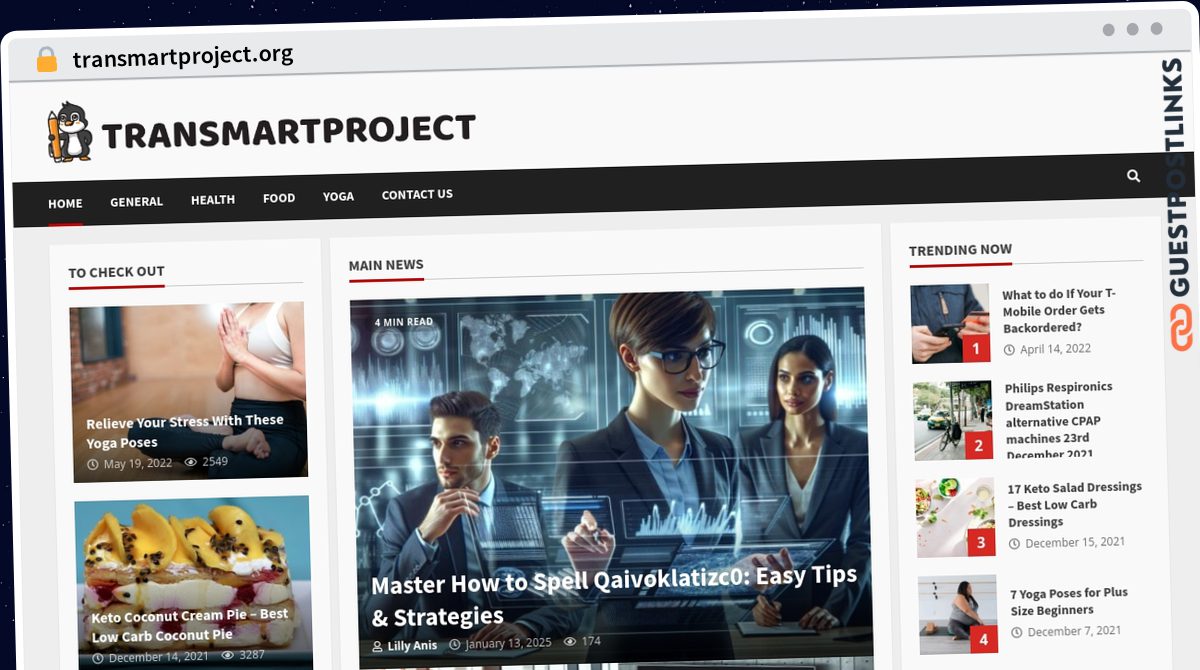The width and height of the screenshot is (1200, 670).
Task: Click the T-Mobile article thumbnail
Action: coord(950,323)
